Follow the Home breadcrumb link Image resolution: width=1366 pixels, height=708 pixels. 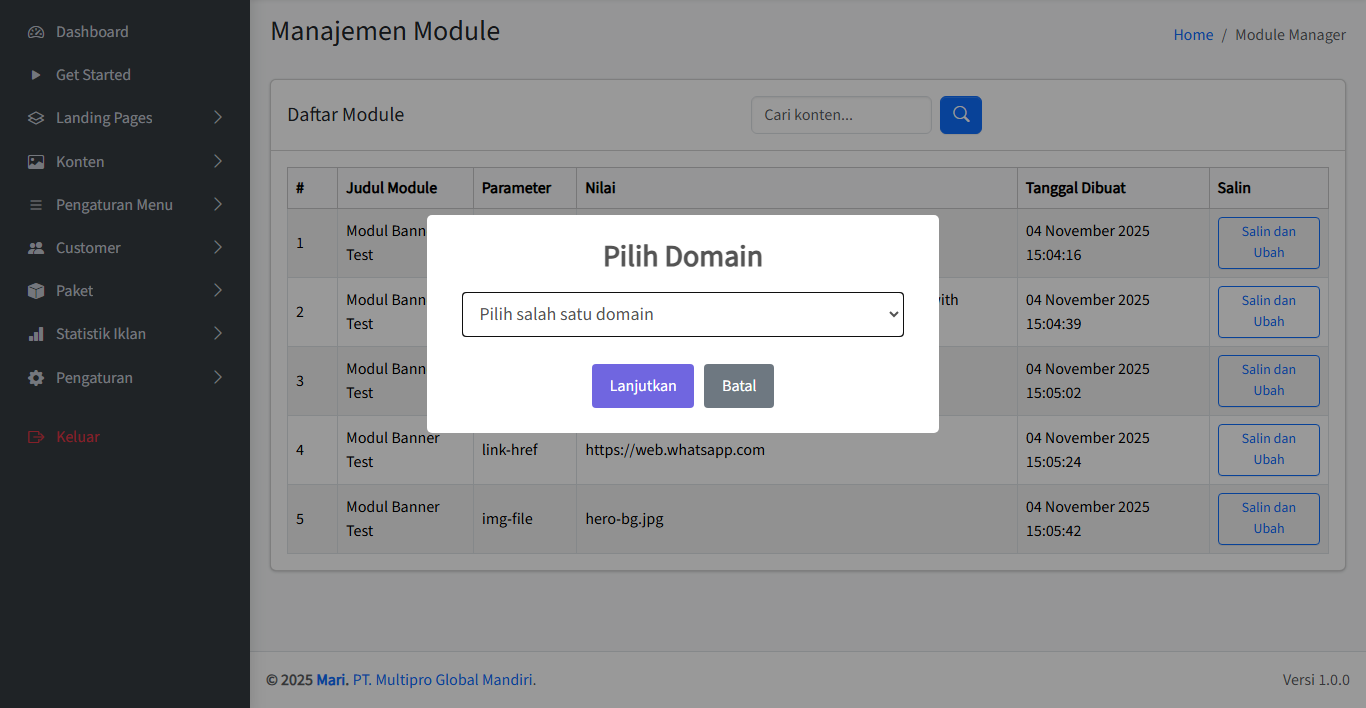[x=1193, y=35]
